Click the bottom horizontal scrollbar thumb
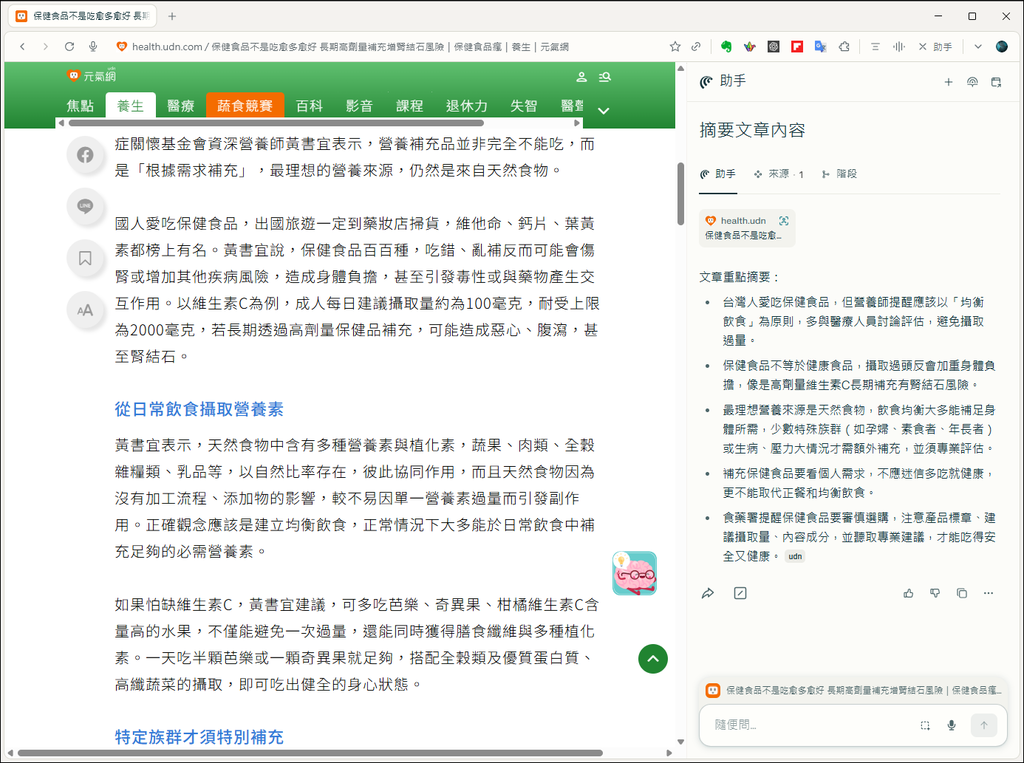 click(x=311, y=753)
